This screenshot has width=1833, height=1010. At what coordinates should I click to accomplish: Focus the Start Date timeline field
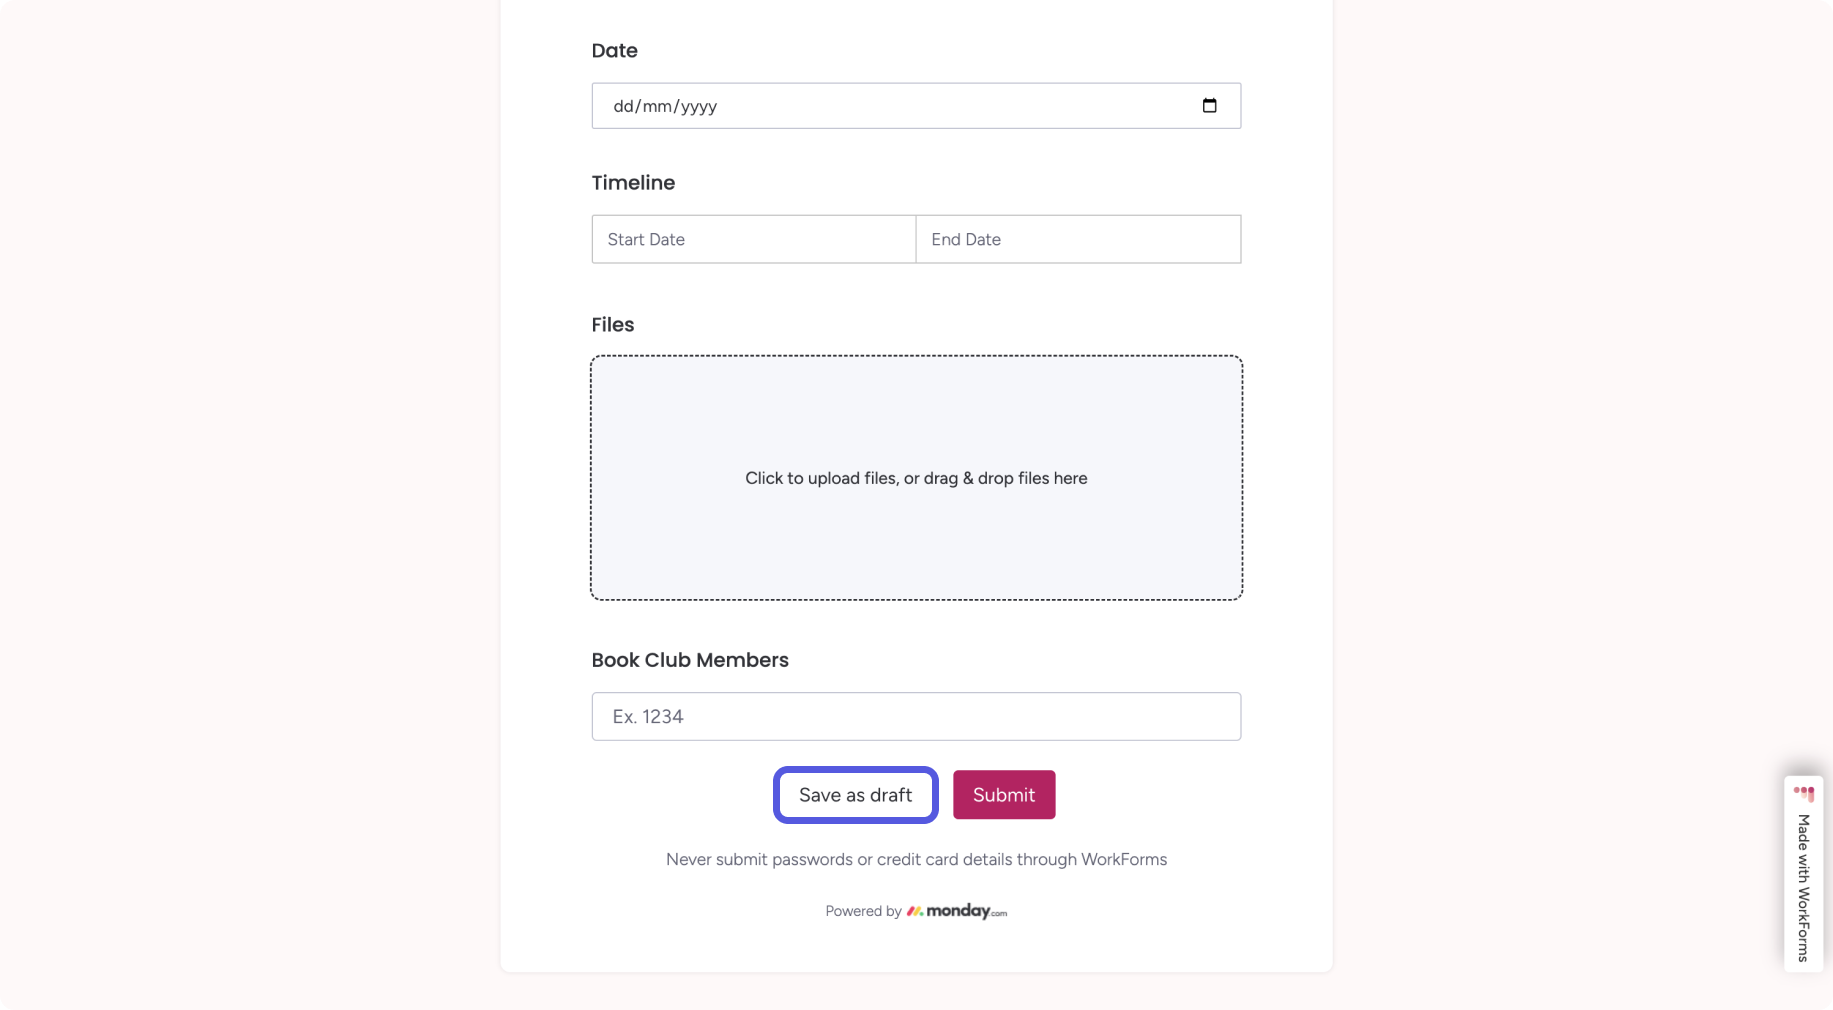tap(754, 239)
